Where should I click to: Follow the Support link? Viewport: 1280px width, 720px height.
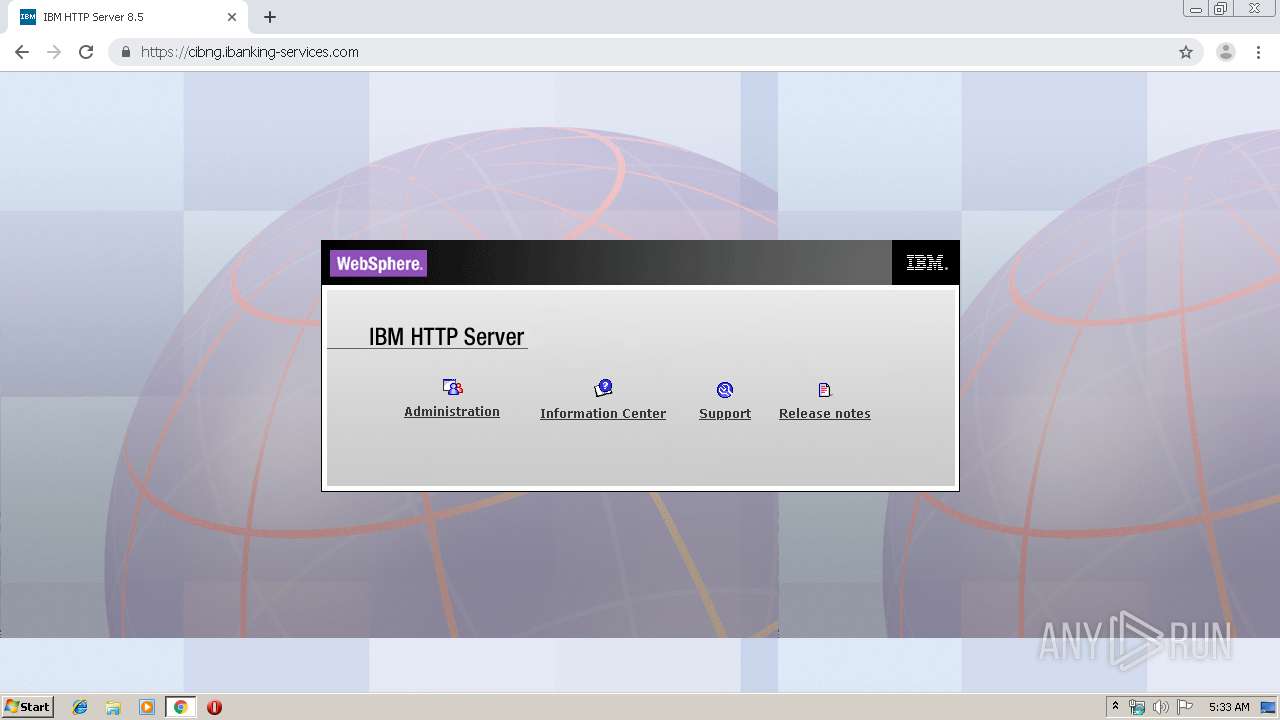[x=725, y=413]
